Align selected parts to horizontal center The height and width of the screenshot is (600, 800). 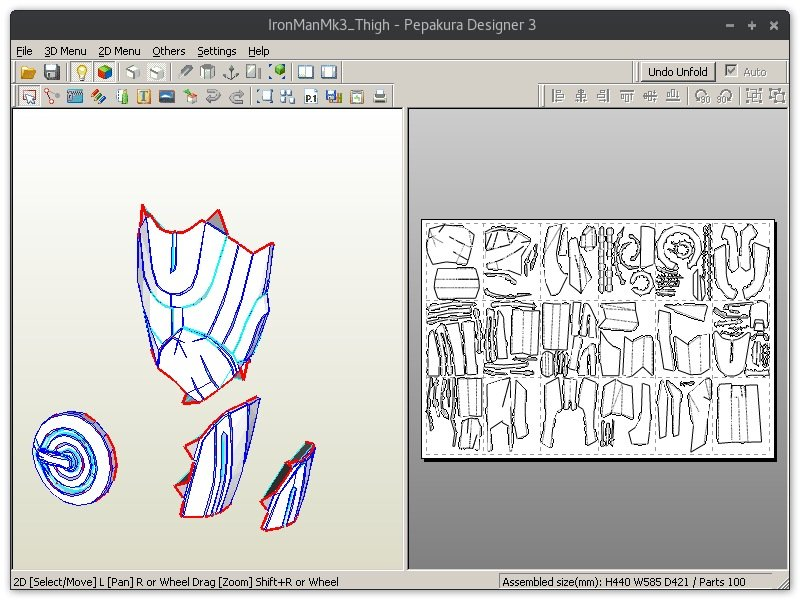click(581, 96)
